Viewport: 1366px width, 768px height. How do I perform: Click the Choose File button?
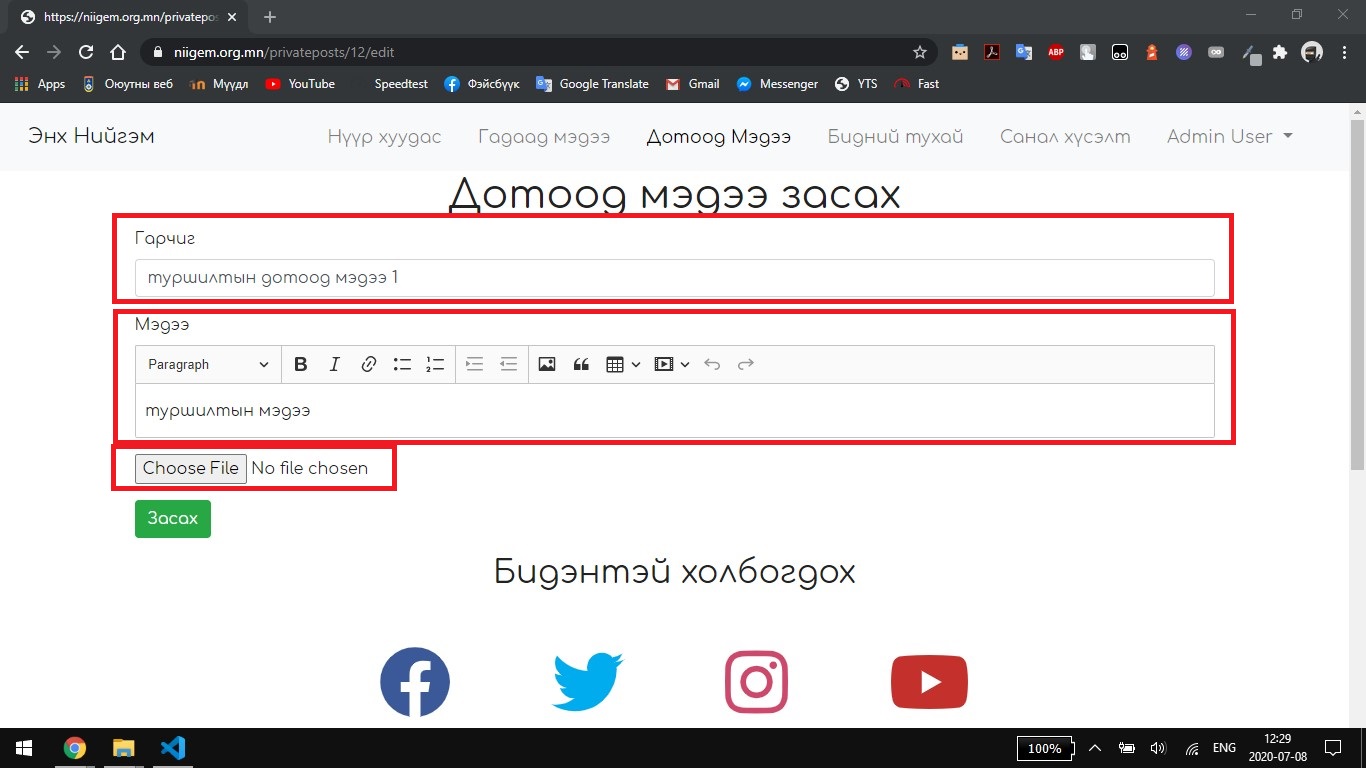click(x=191, y=468)
